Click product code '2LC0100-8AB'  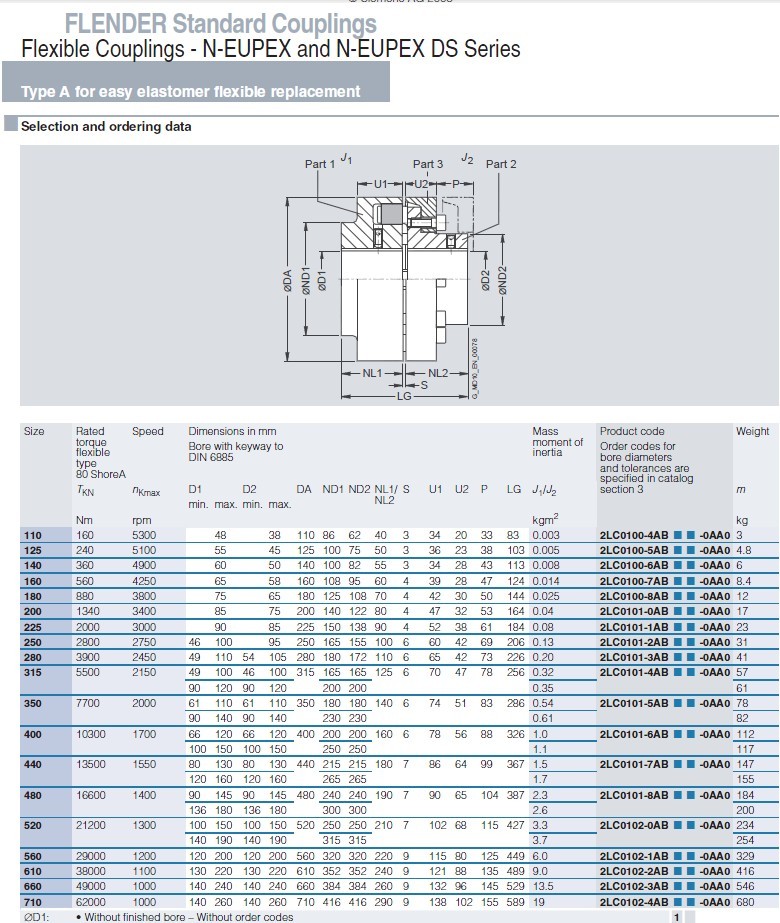634,596
